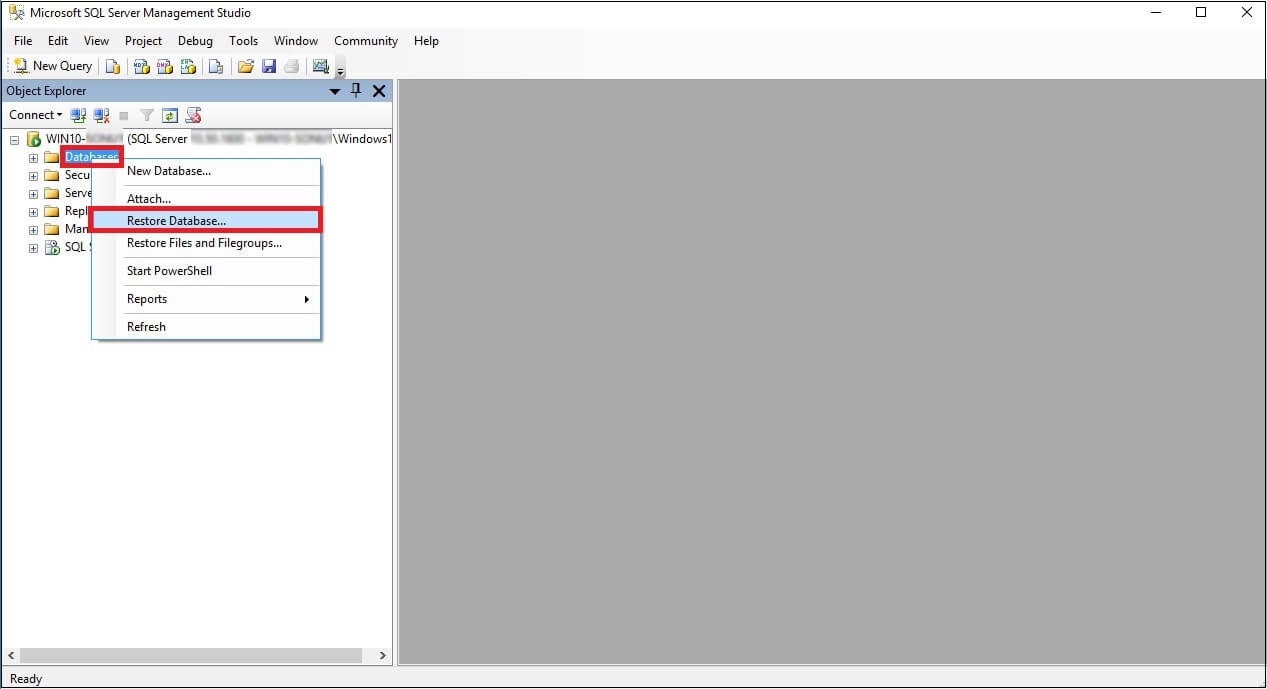Click the Print icon in toolbar
Viewport: 1267px width, 689px height.
pos(291,67)
